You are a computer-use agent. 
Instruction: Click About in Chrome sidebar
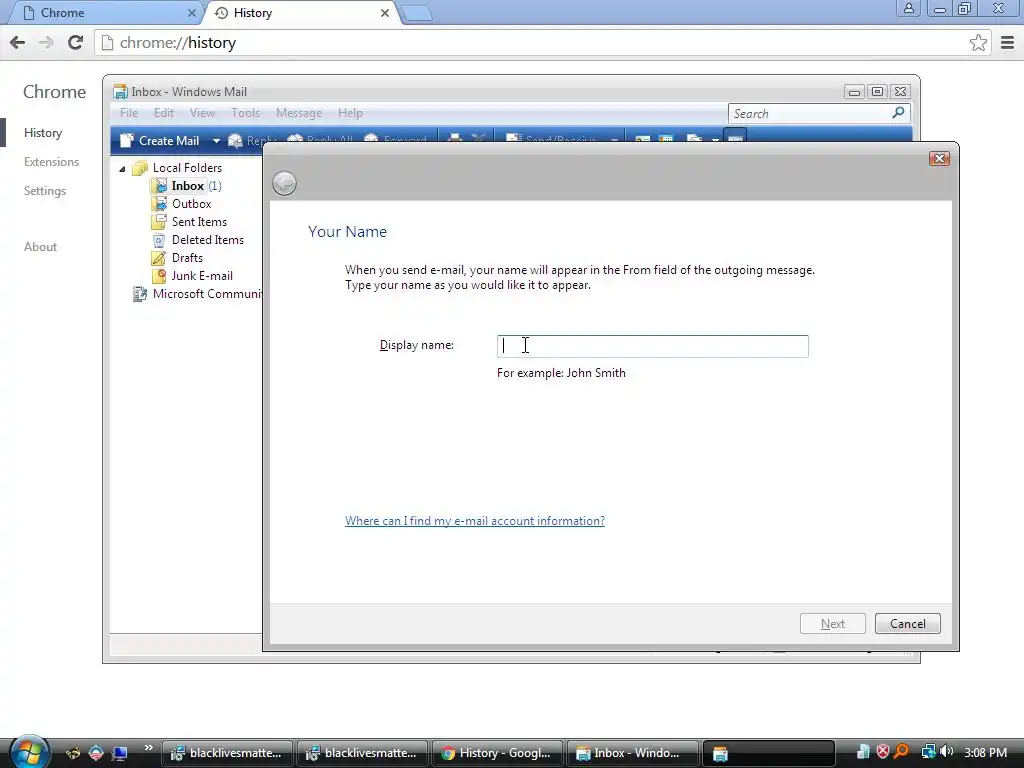click(x=40, y=247)
